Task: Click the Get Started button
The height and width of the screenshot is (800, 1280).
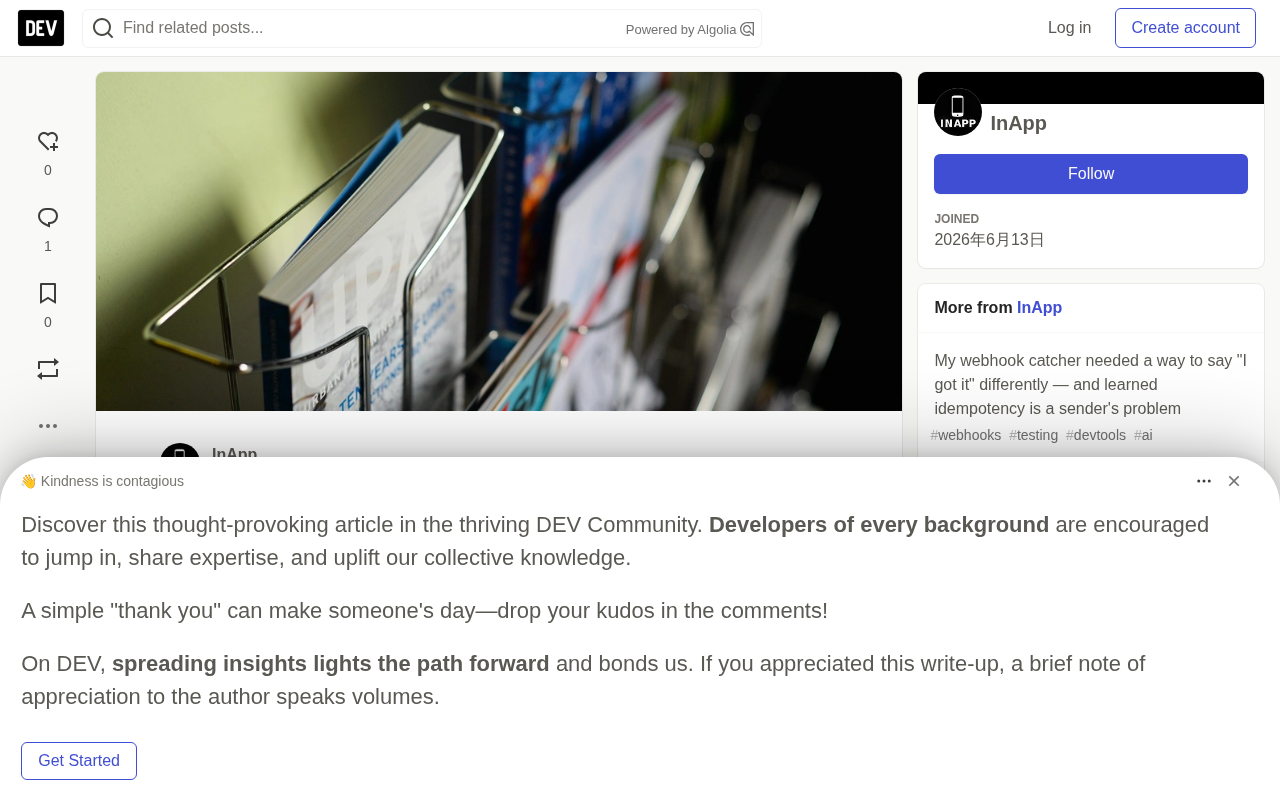Action: (x=79, y=761)
